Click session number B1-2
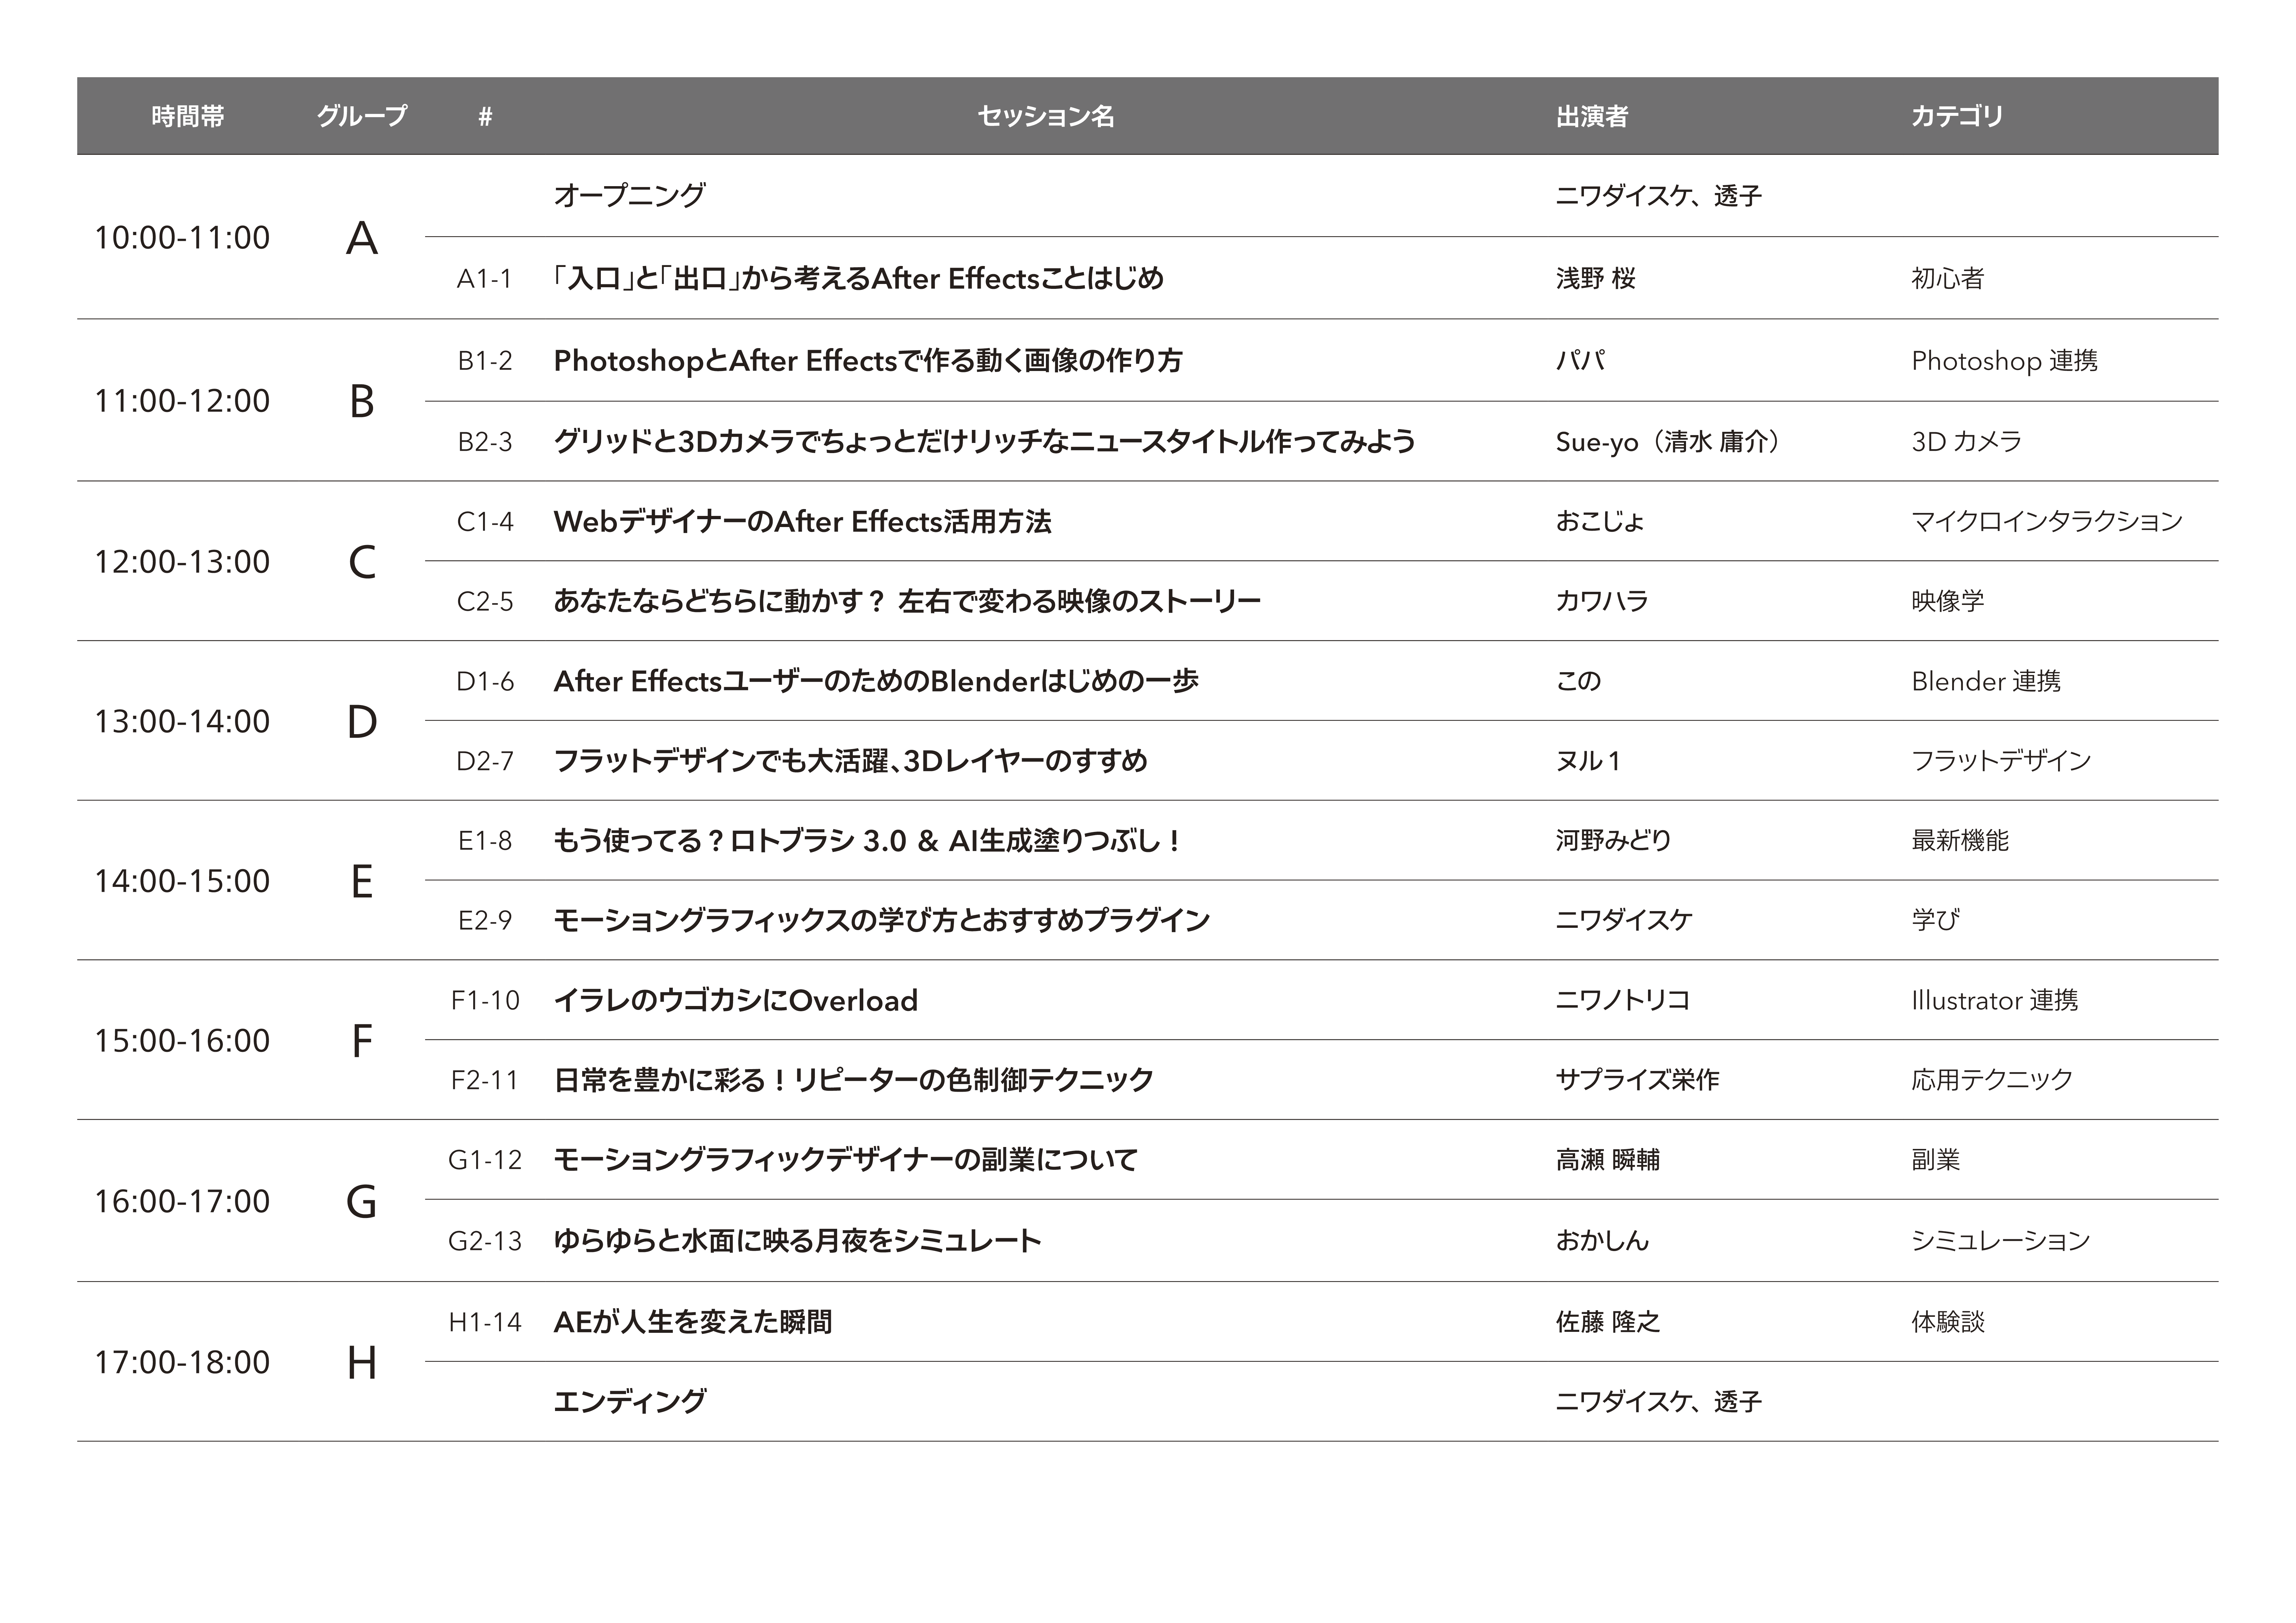The height and width of the screenshot is (1623, 2296). point(485,361)
